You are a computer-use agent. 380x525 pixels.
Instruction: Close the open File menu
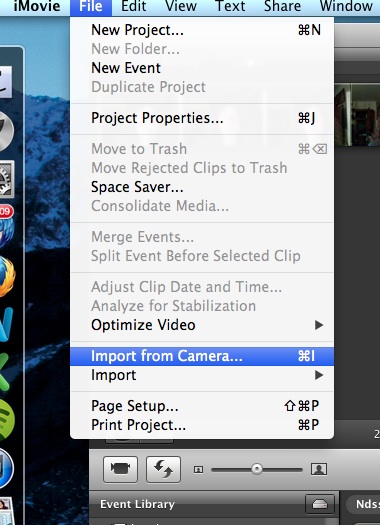(x=91, y=7)
